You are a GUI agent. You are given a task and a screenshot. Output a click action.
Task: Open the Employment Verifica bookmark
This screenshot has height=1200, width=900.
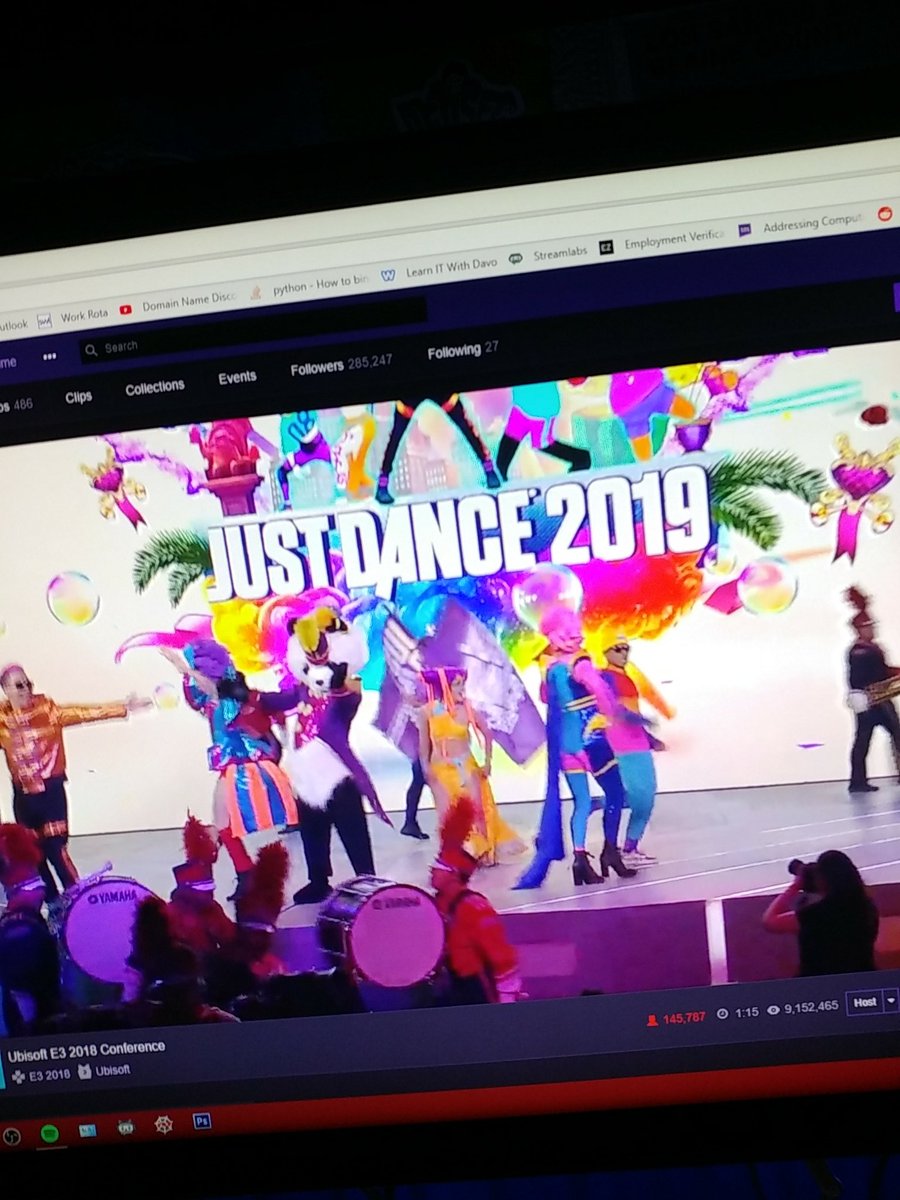[662, 242]
